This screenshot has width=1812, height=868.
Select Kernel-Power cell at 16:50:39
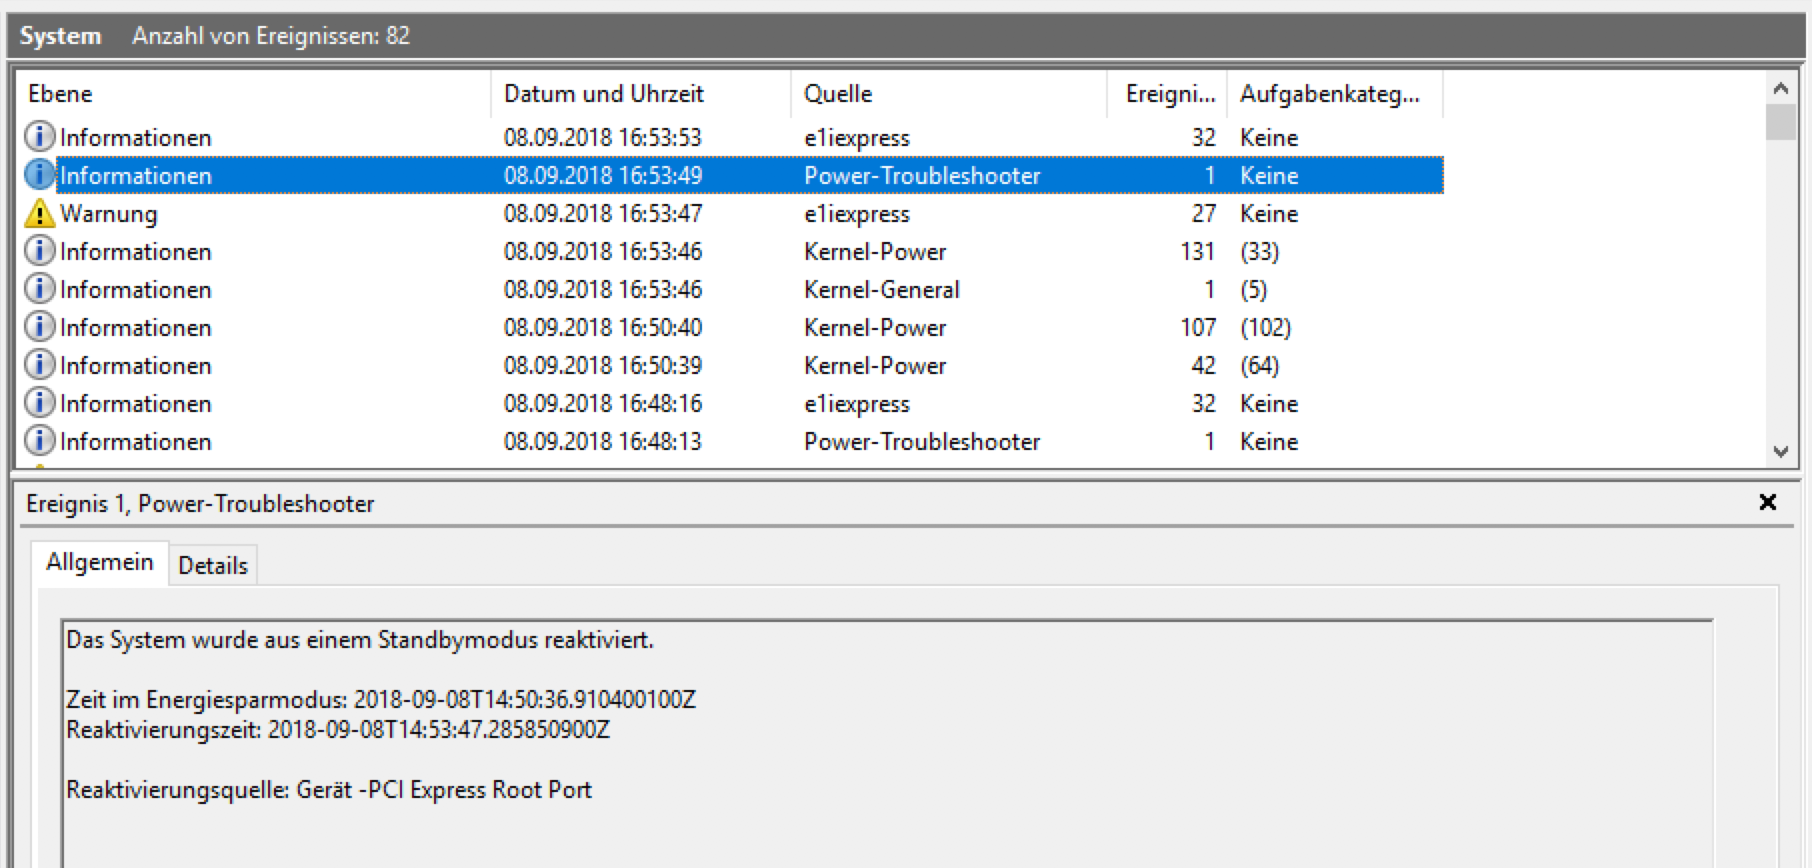pos(875,365)
